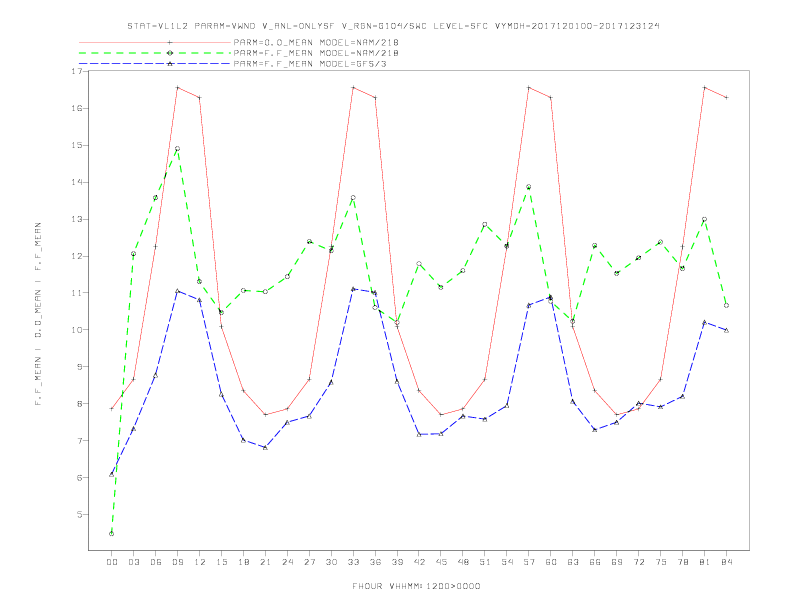This screenshot has height=612, width=792.
Task: Click x-axis tick label 60
Action: click(551, 562)
